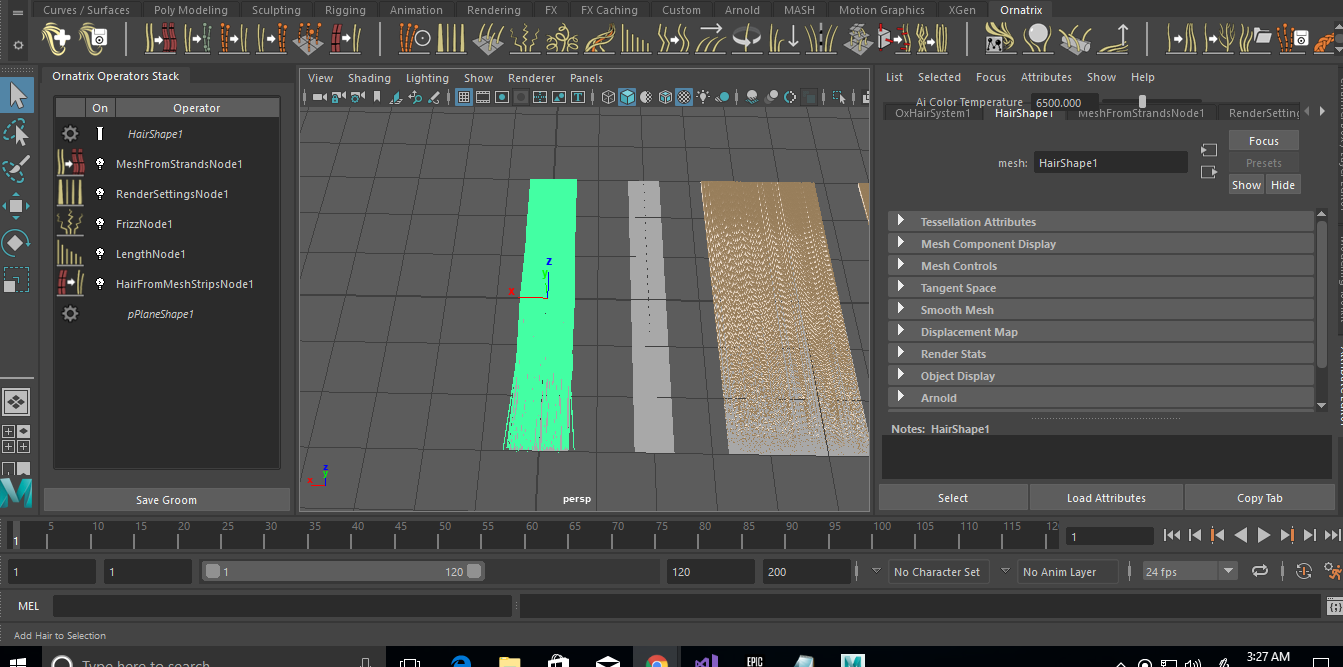This screenshot has width=1343, height=667.
Task: Disable the LengthNode1 operator bulb
Action: [100, 254]
